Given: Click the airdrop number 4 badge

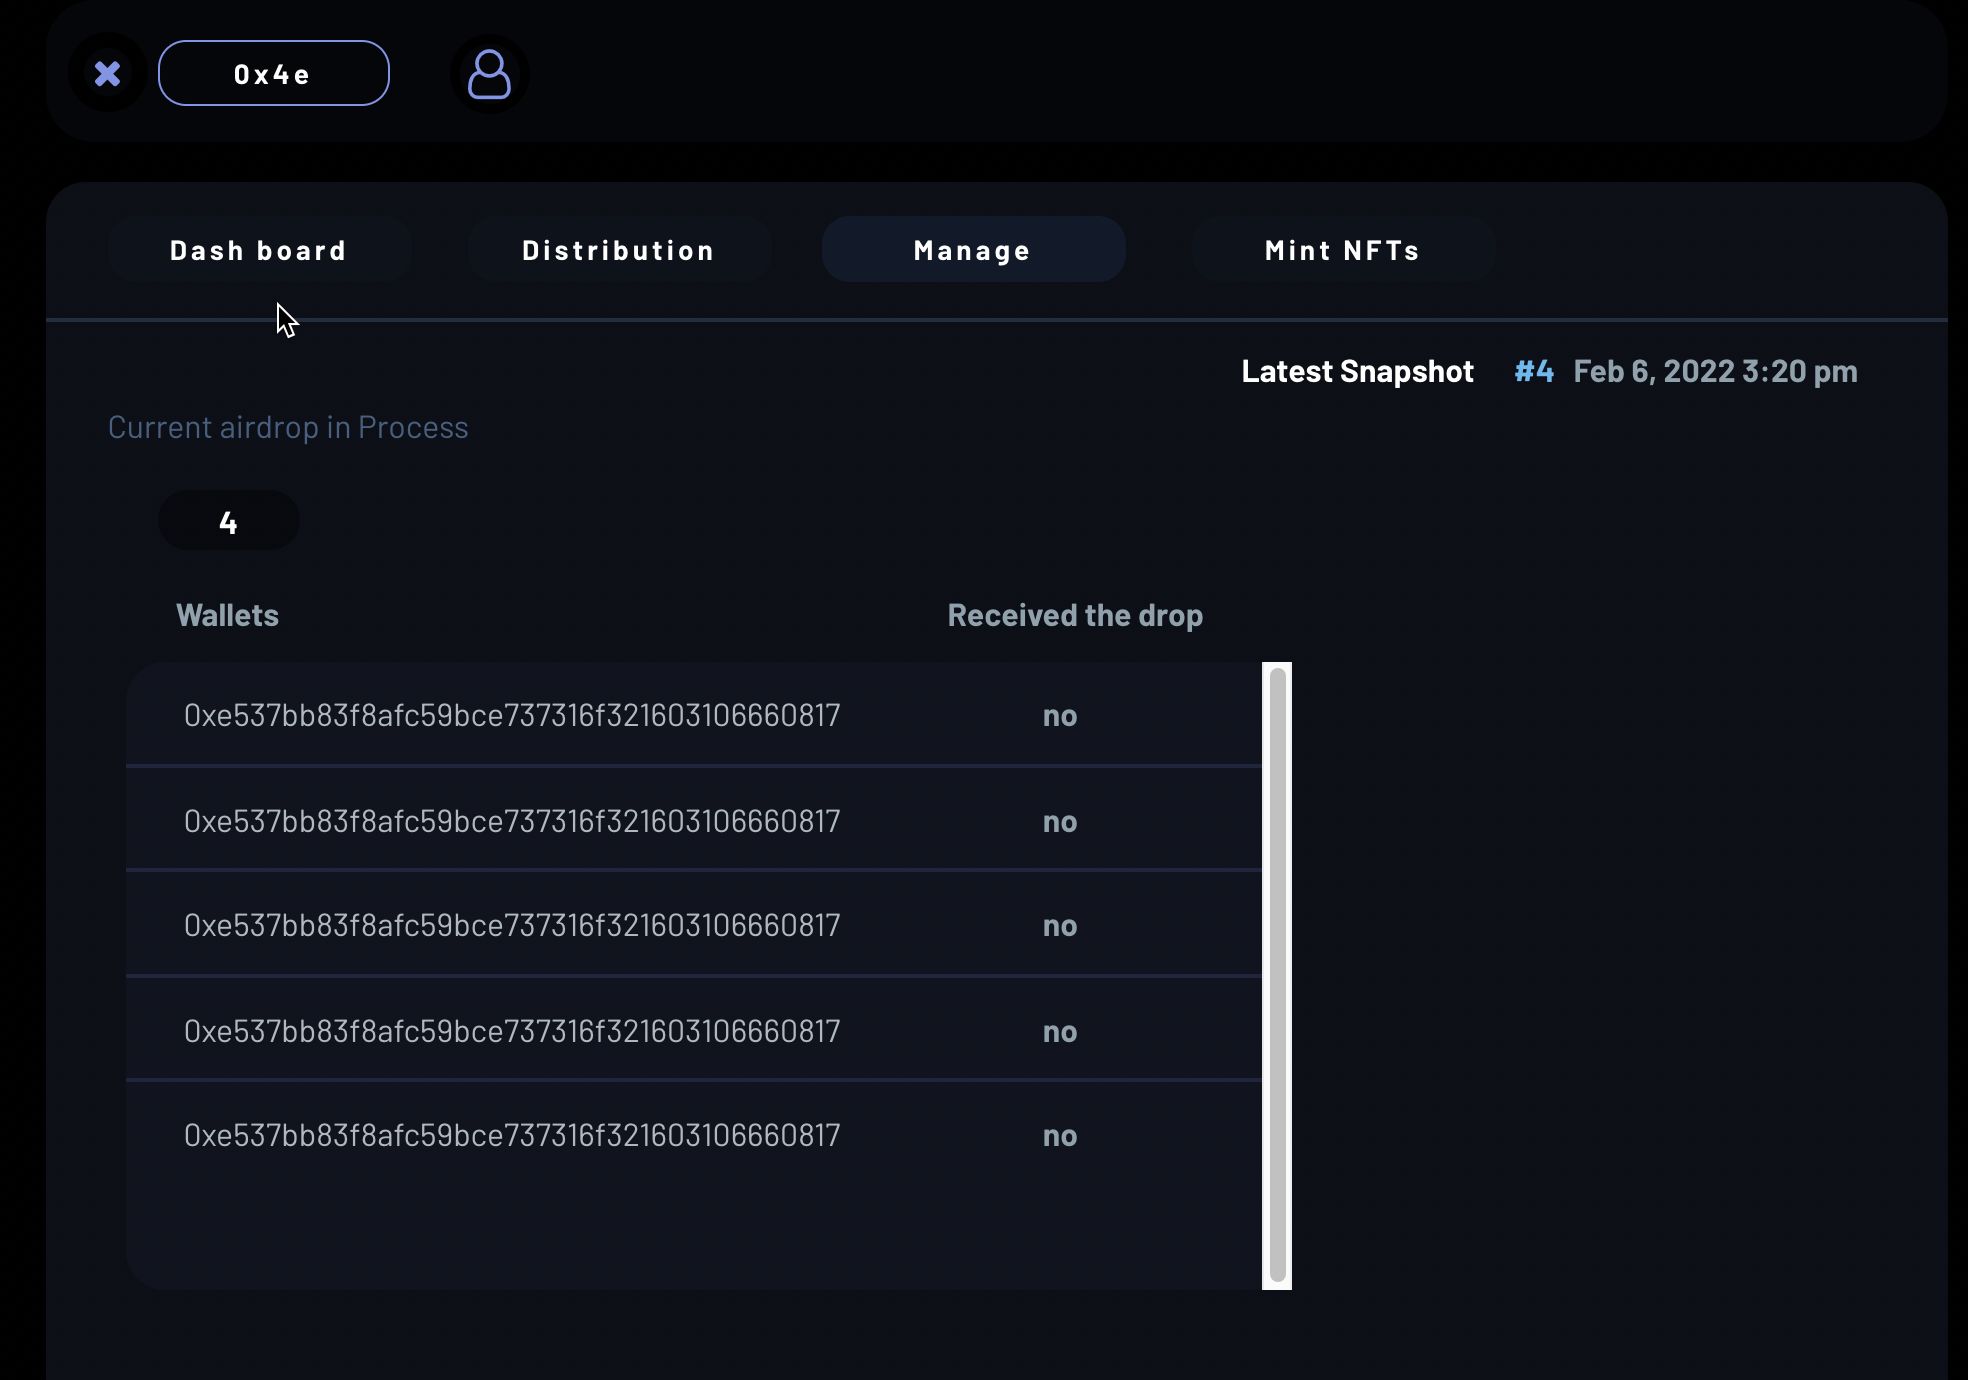Looking at the screenshot, I should tap(229, 521).
